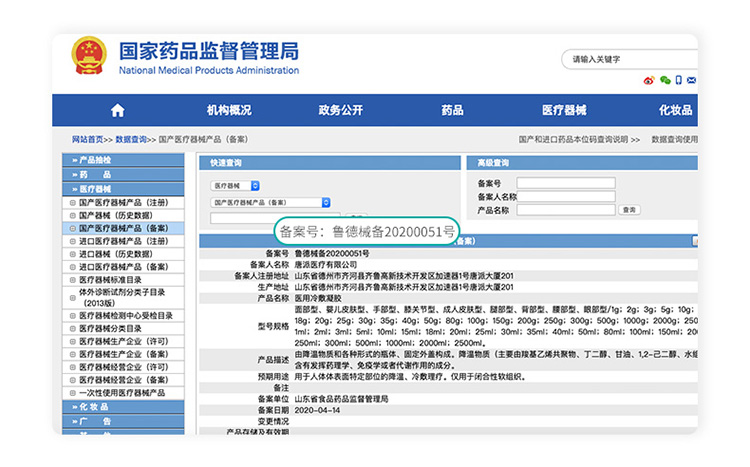Select 进口医疗器械产品（注册） in sidebar
This screenshot has width=750, height=467.
click(x=123, y=241)
